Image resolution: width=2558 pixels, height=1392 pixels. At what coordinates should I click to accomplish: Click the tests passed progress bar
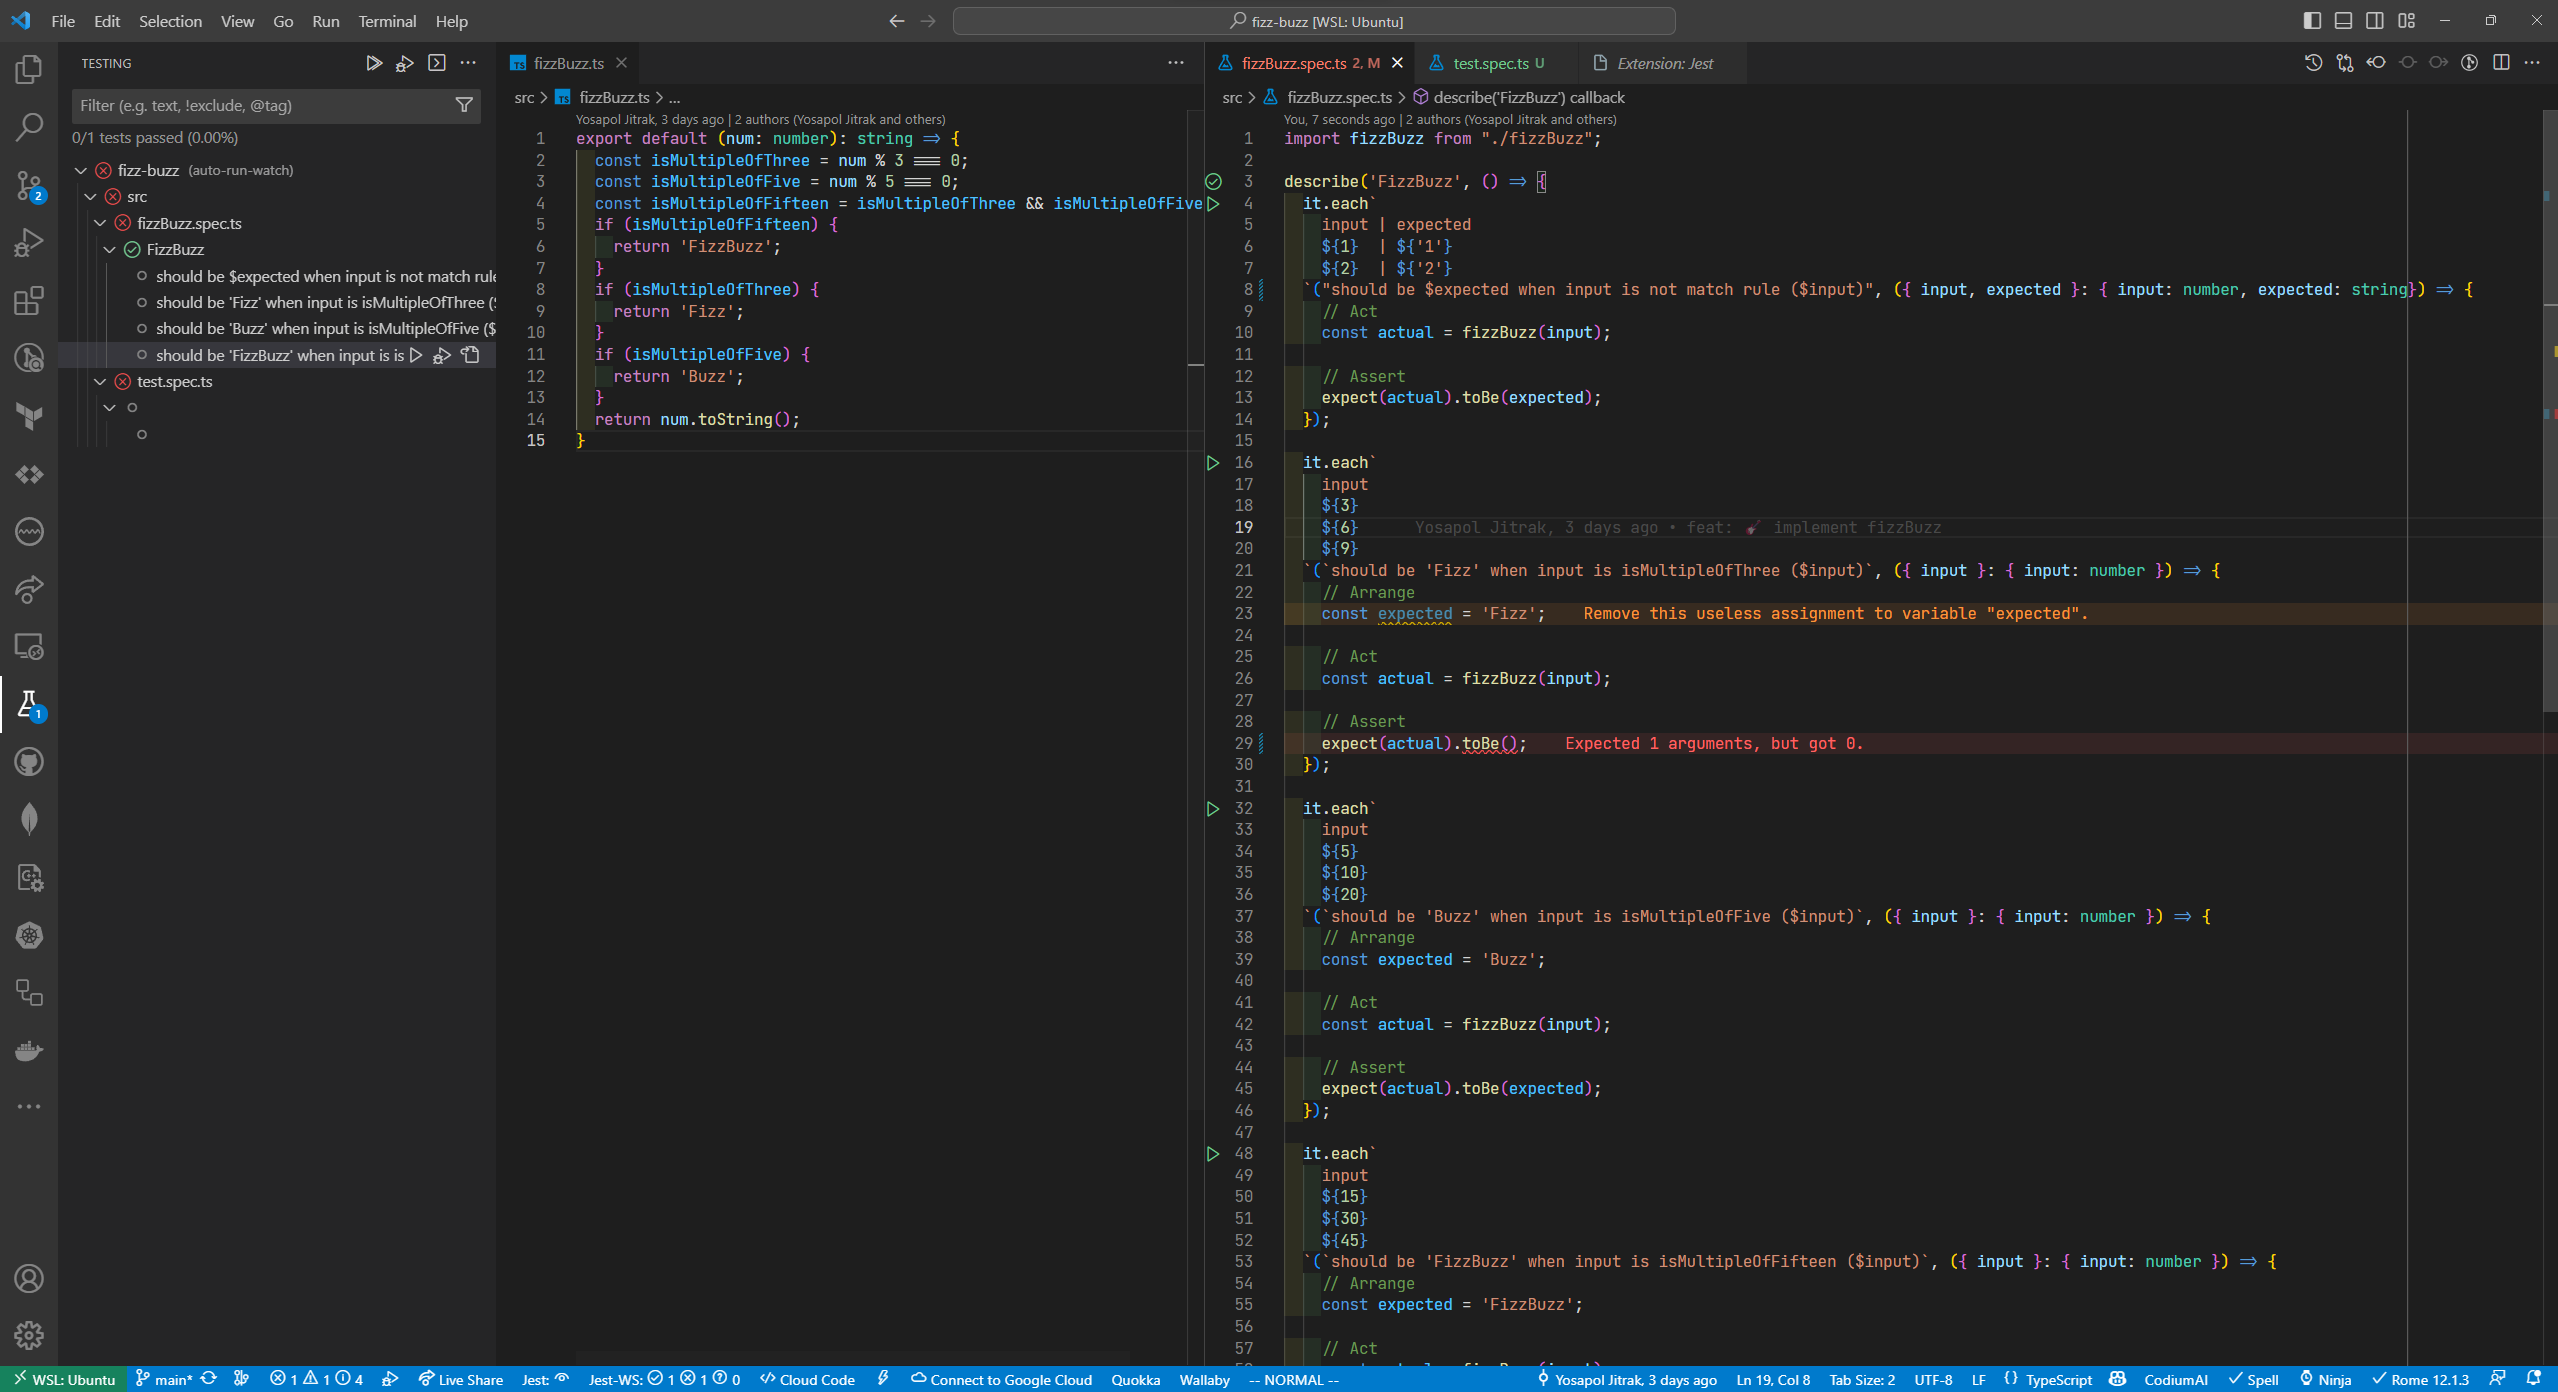click(x=154, y=137)
